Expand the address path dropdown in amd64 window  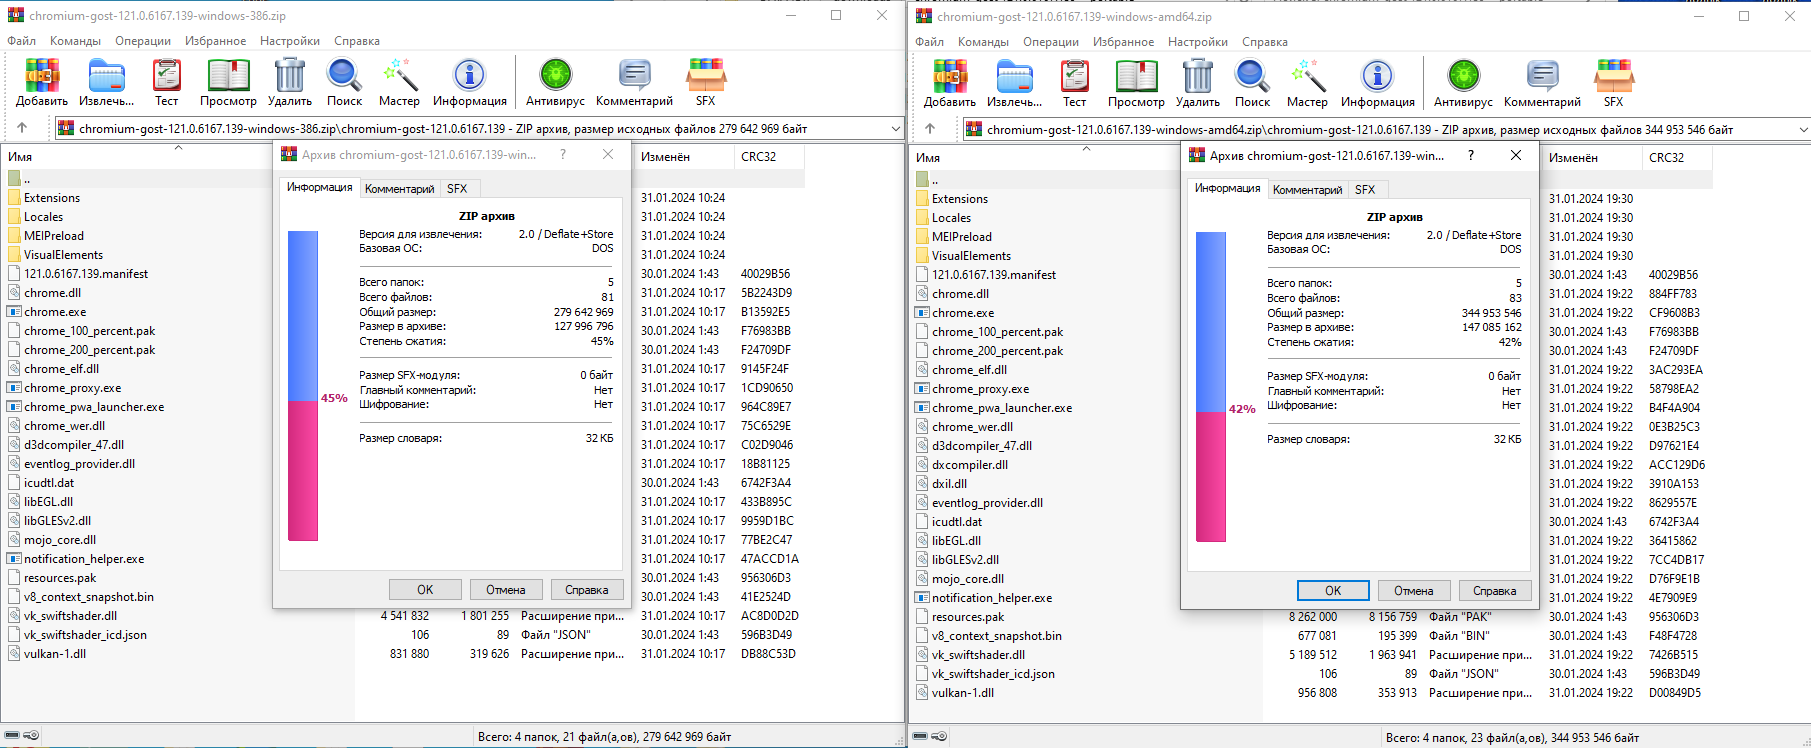(x=1803, y=130)
